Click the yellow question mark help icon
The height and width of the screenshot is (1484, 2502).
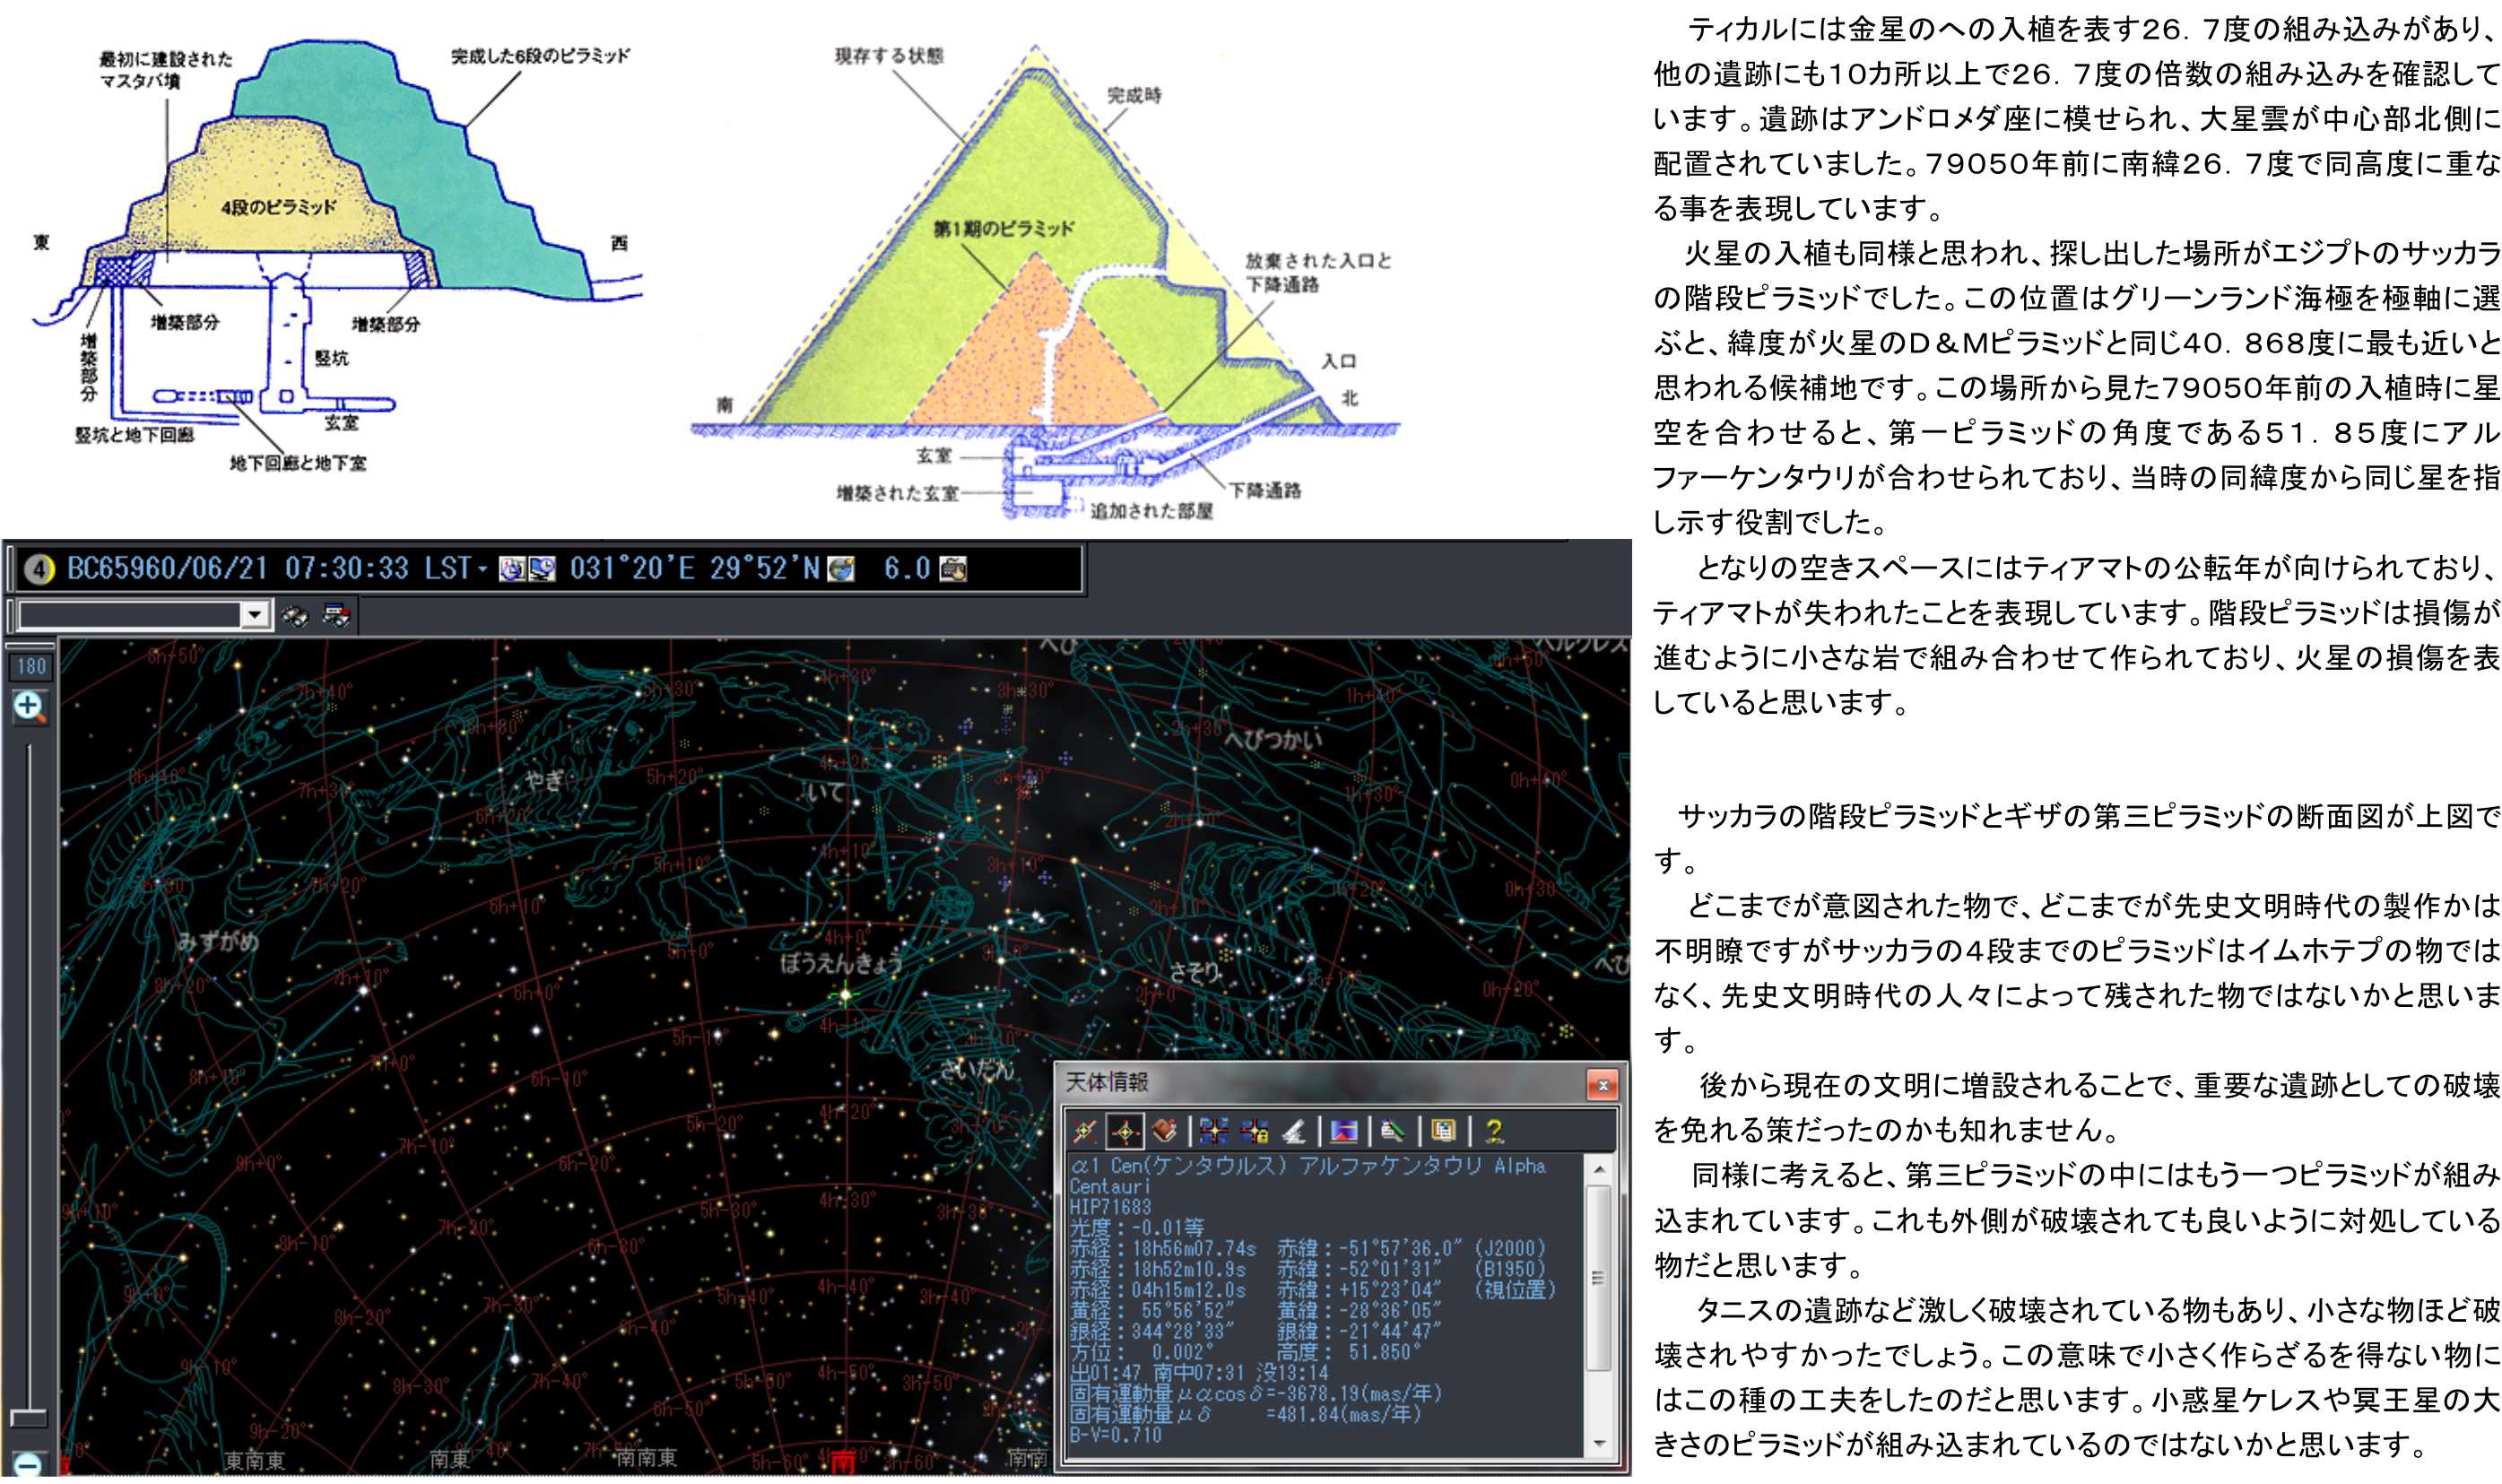(x=1494, y=1132)
